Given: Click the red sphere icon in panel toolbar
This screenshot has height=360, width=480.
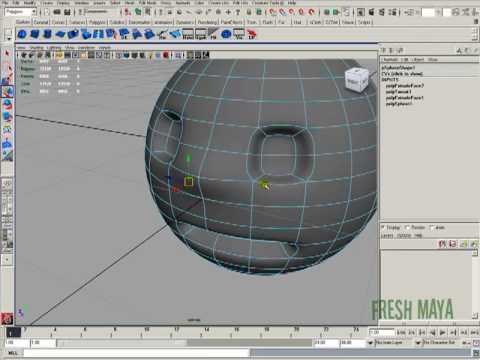Looking at the screenshot, I should (166, 55).
